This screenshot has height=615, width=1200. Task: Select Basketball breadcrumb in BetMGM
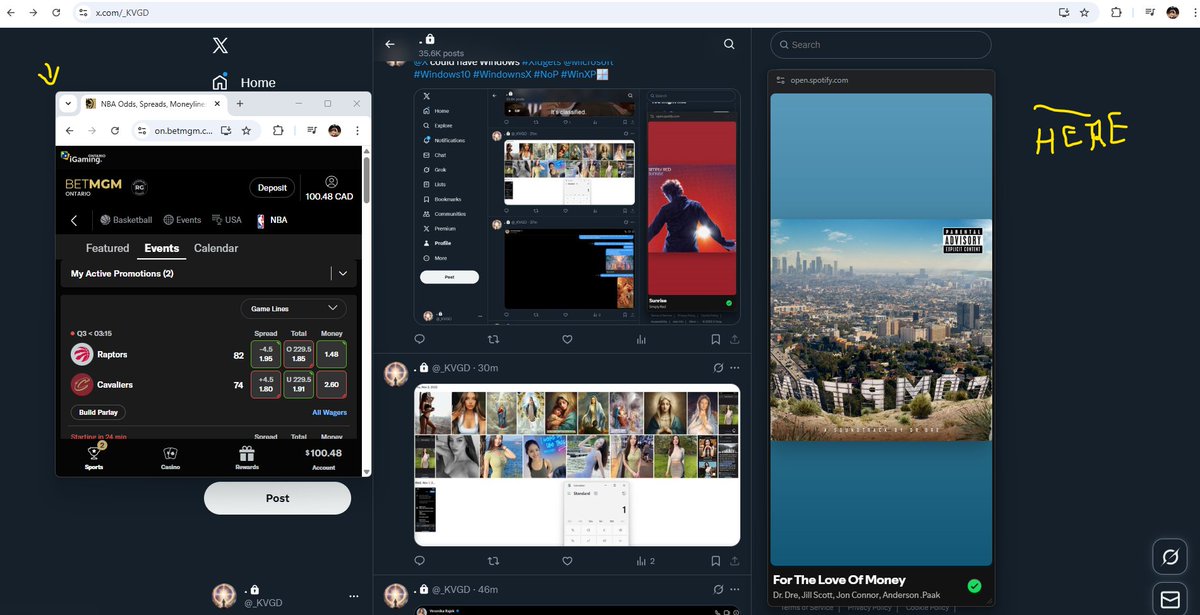click(x=126, y=220)
